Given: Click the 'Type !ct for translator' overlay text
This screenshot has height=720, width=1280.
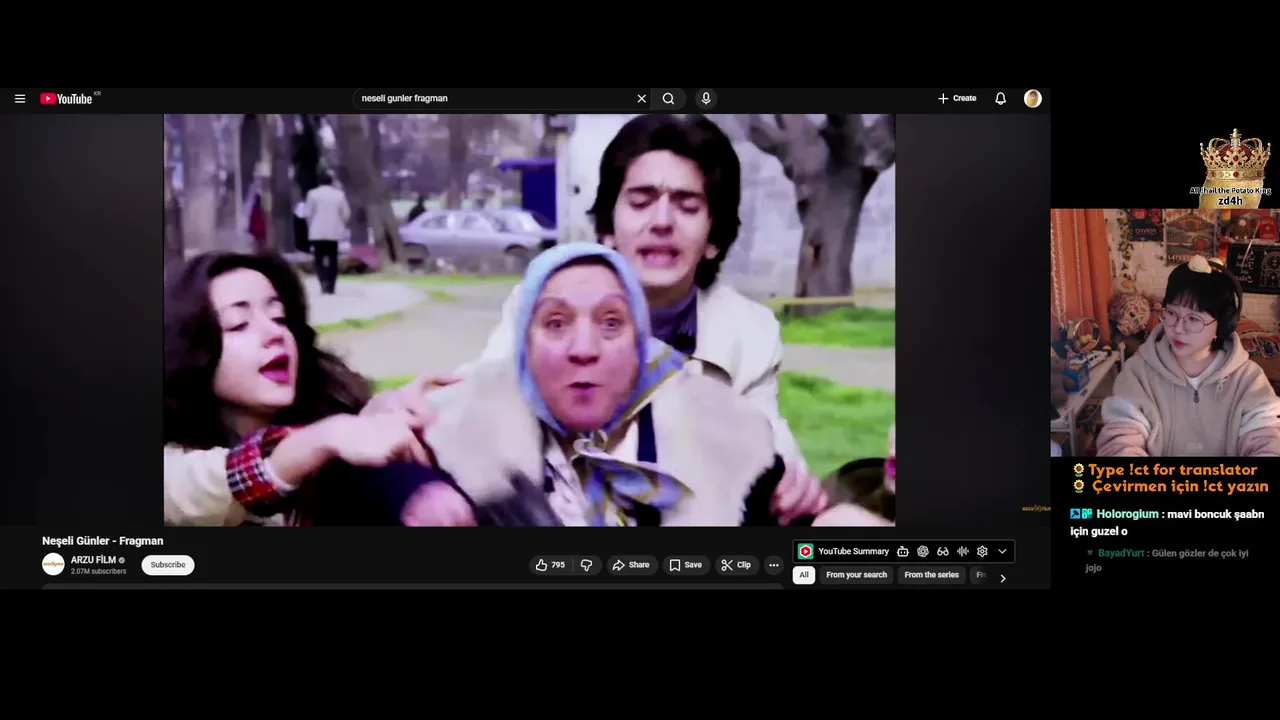Looking at the screenshot, I should coord(1172,470).
